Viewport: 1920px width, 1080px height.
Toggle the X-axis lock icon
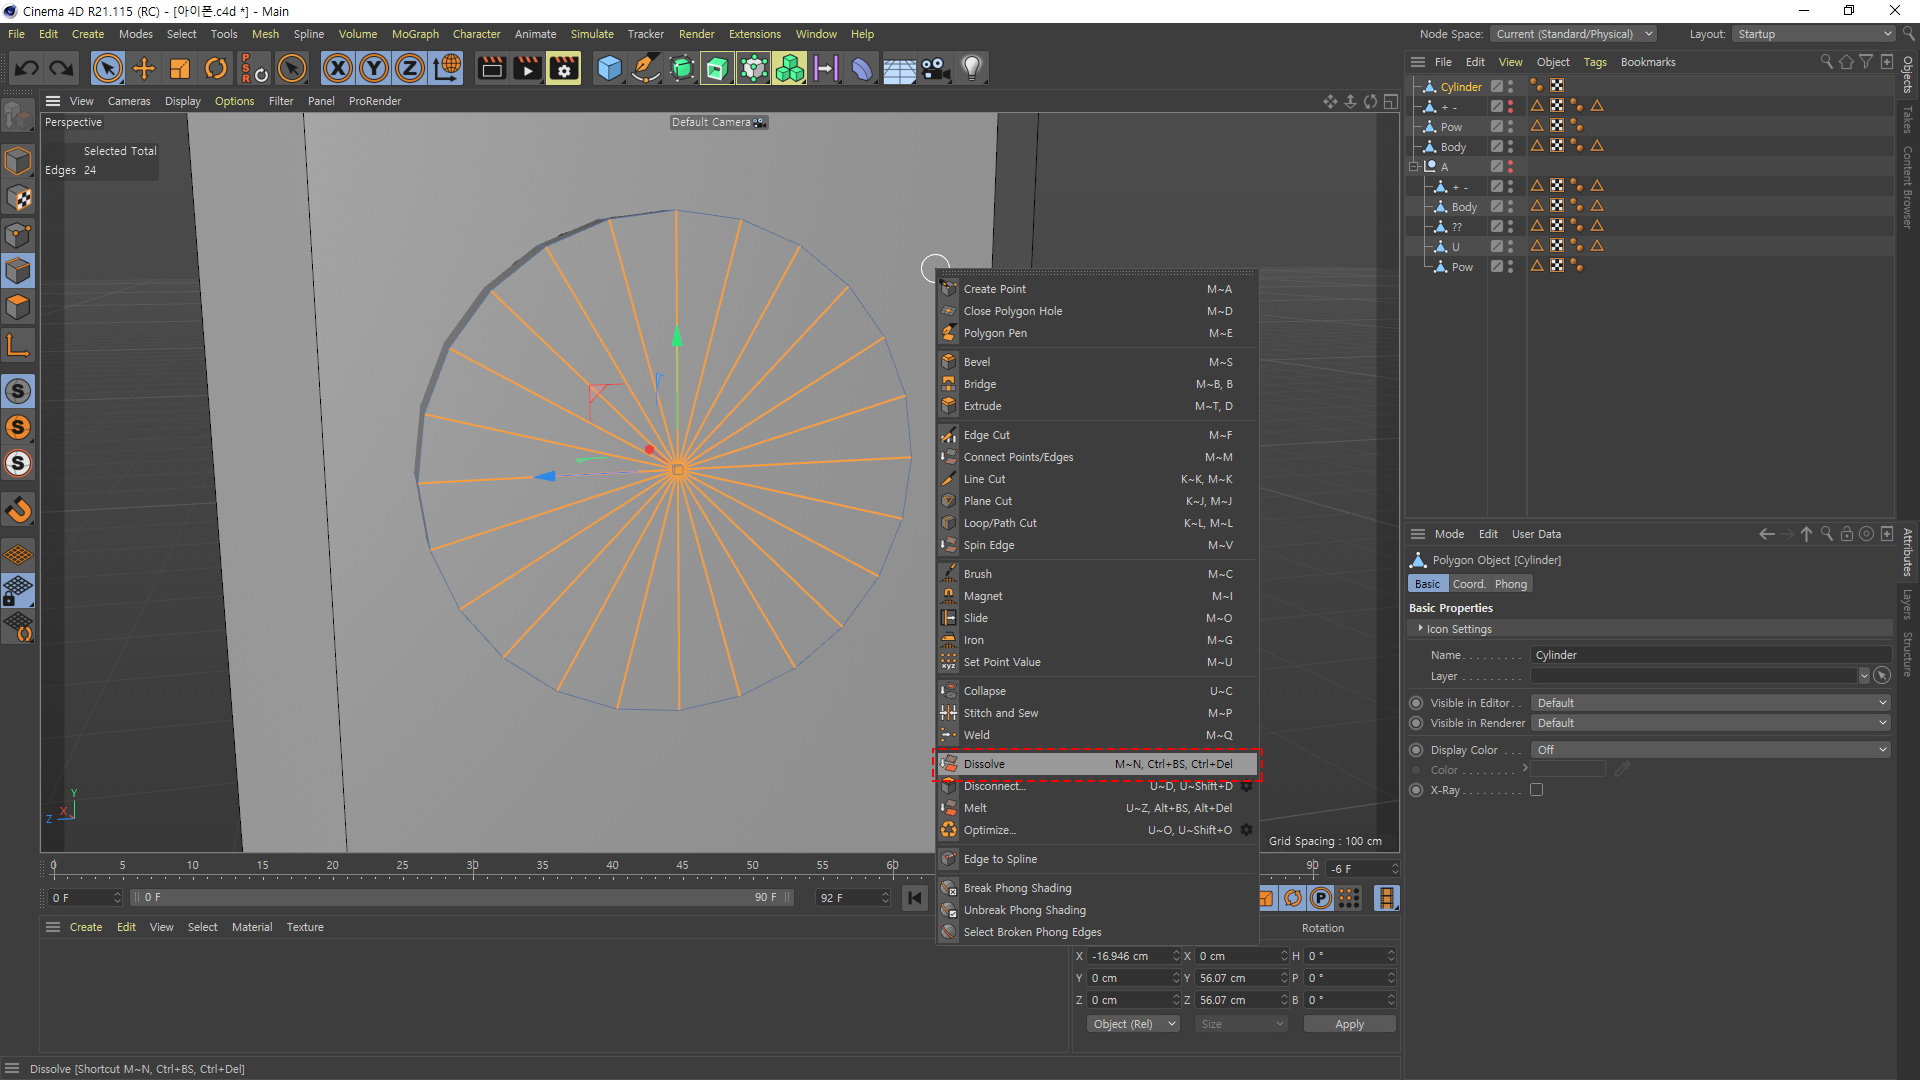click(x=338, y=68)
